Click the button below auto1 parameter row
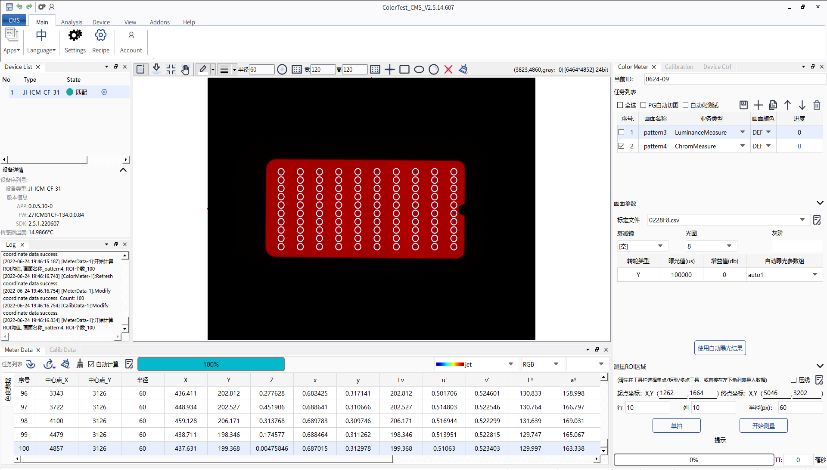827x470 pixels. [720, 348]
